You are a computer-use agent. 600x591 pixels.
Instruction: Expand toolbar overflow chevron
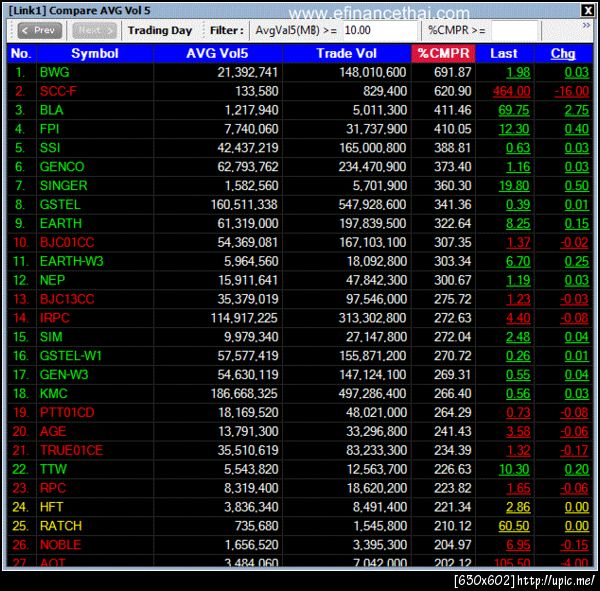[586, 26]
